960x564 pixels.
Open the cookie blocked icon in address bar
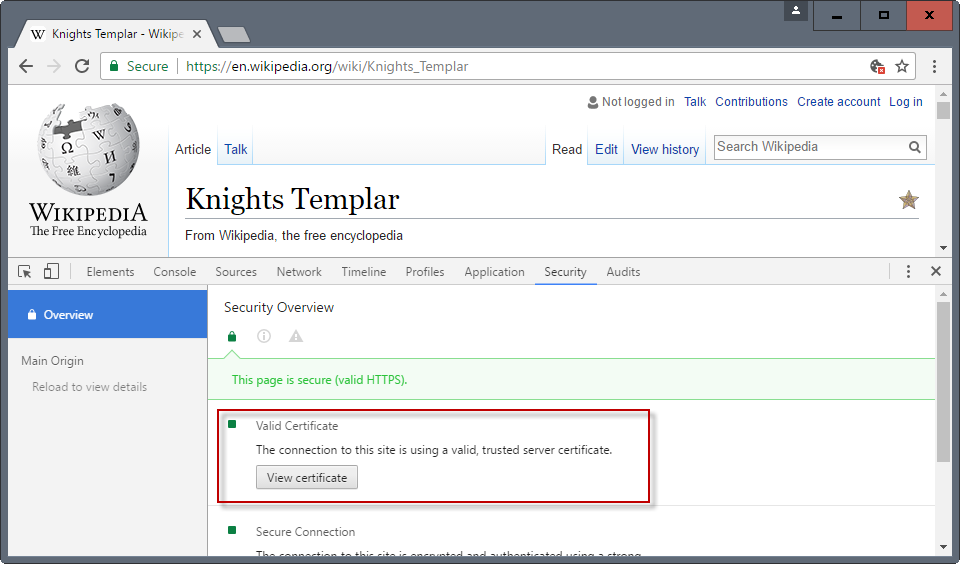coord(877,66)
